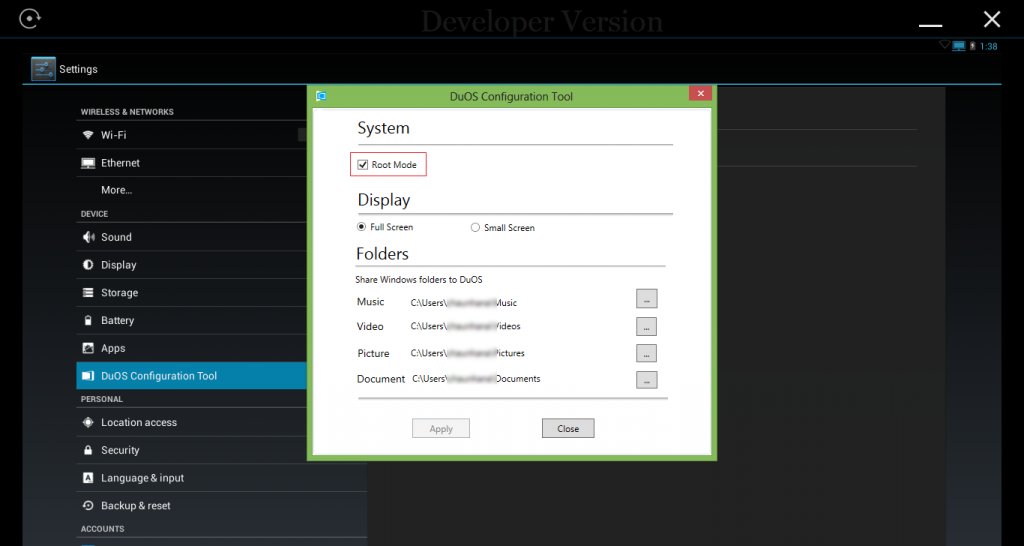Viewport: 1024px width, 546px height.
Task: Select the Full Screen radio button
Action: tap(362, 227)
